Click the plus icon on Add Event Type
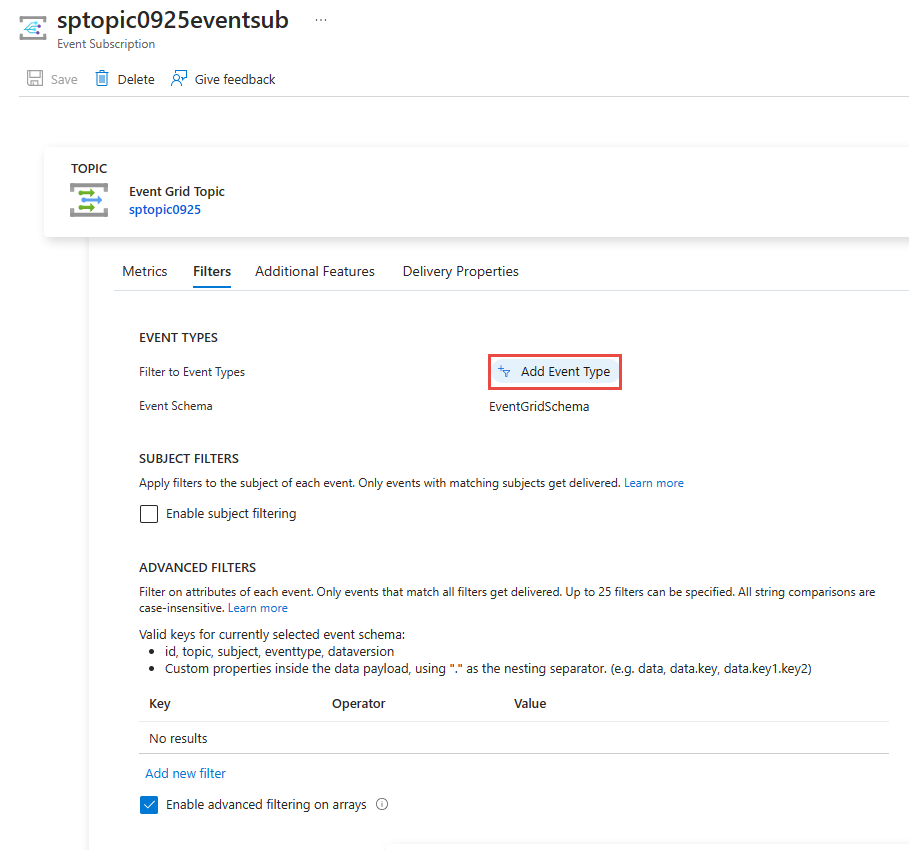909x850 pixels. [505, 371]
